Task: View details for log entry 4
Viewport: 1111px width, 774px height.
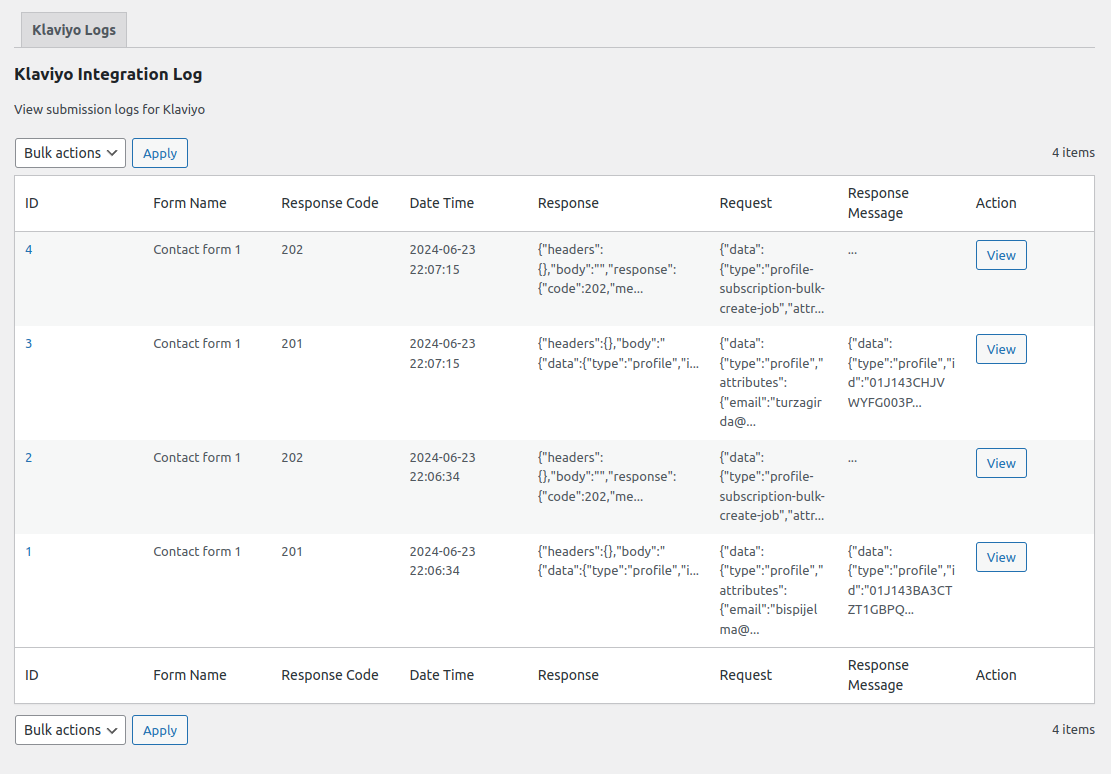Action: [x=1001, y=255]
